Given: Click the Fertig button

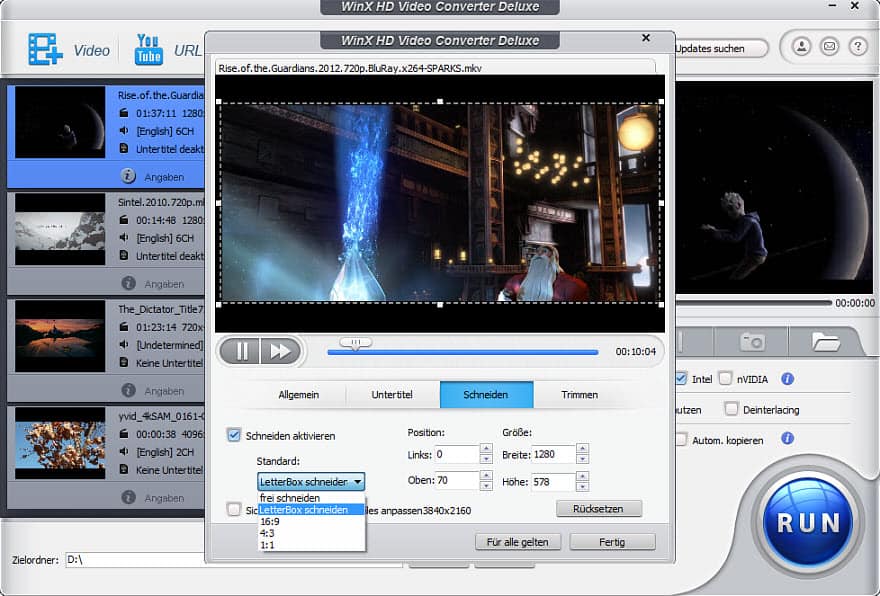Looking at the screenshot, I should 612,542.
